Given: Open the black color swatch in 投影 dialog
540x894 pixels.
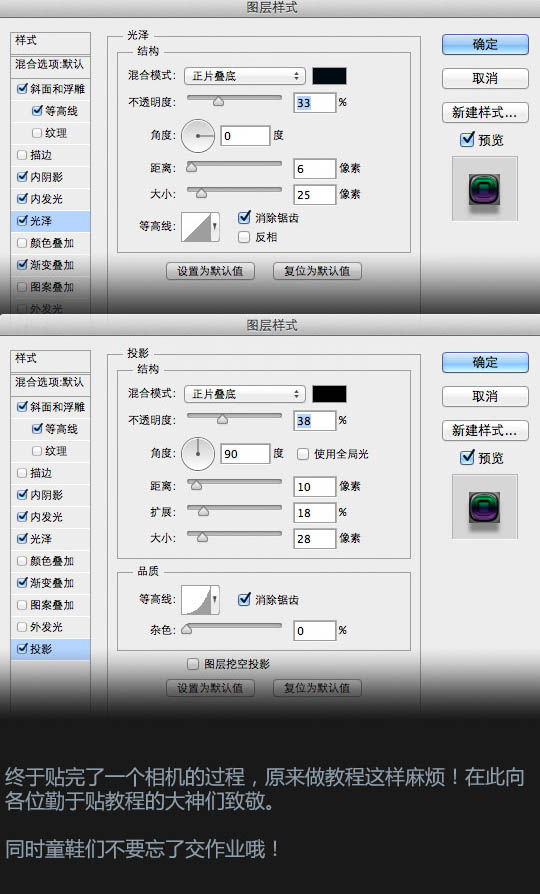Looking at the screenshot, I should point(329,393).
